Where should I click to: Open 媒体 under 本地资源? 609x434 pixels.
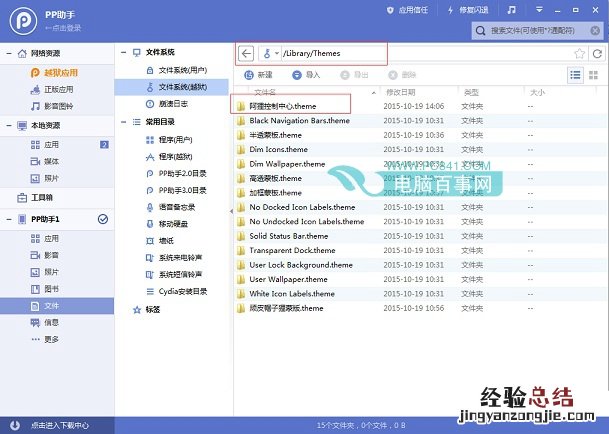tap(45, 161)
